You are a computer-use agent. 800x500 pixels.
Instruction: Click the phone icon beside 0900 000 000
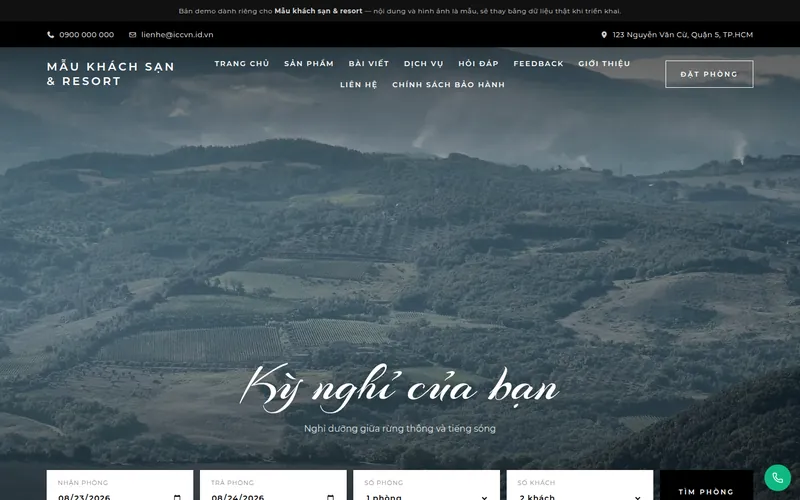[51, 35]
